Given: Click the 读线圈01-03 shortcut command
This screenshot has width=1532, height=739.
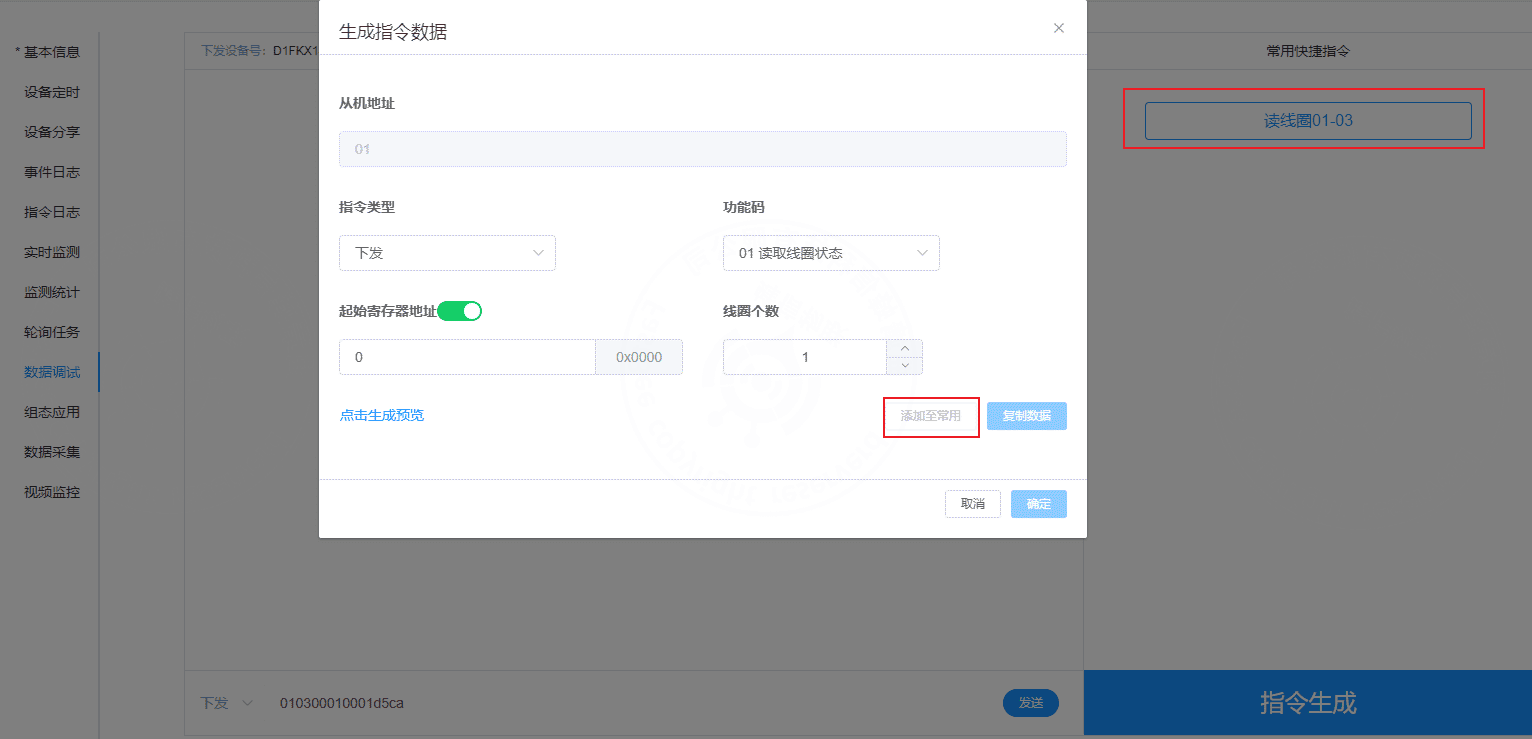Looking at the screenshot, I should point(1308,121).
